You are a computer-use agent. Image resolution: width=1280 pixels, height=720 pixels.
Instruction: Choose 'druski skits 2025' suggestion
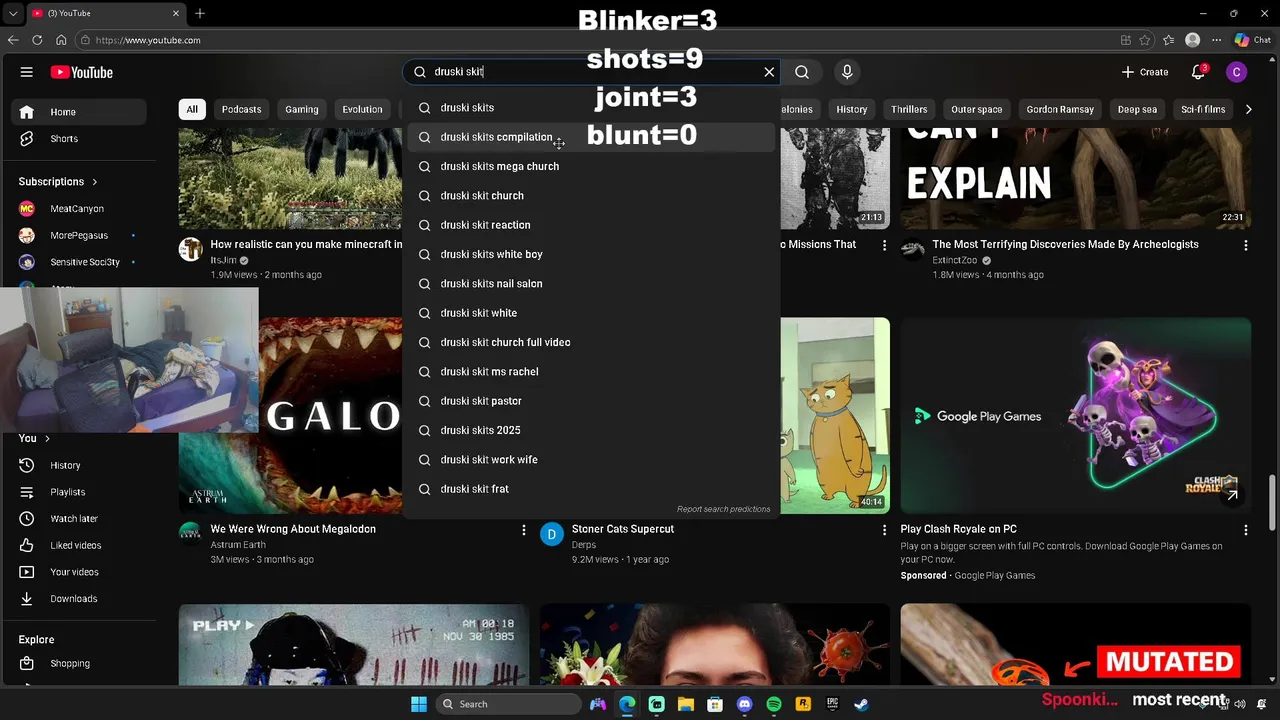click(x=591, y=430)
